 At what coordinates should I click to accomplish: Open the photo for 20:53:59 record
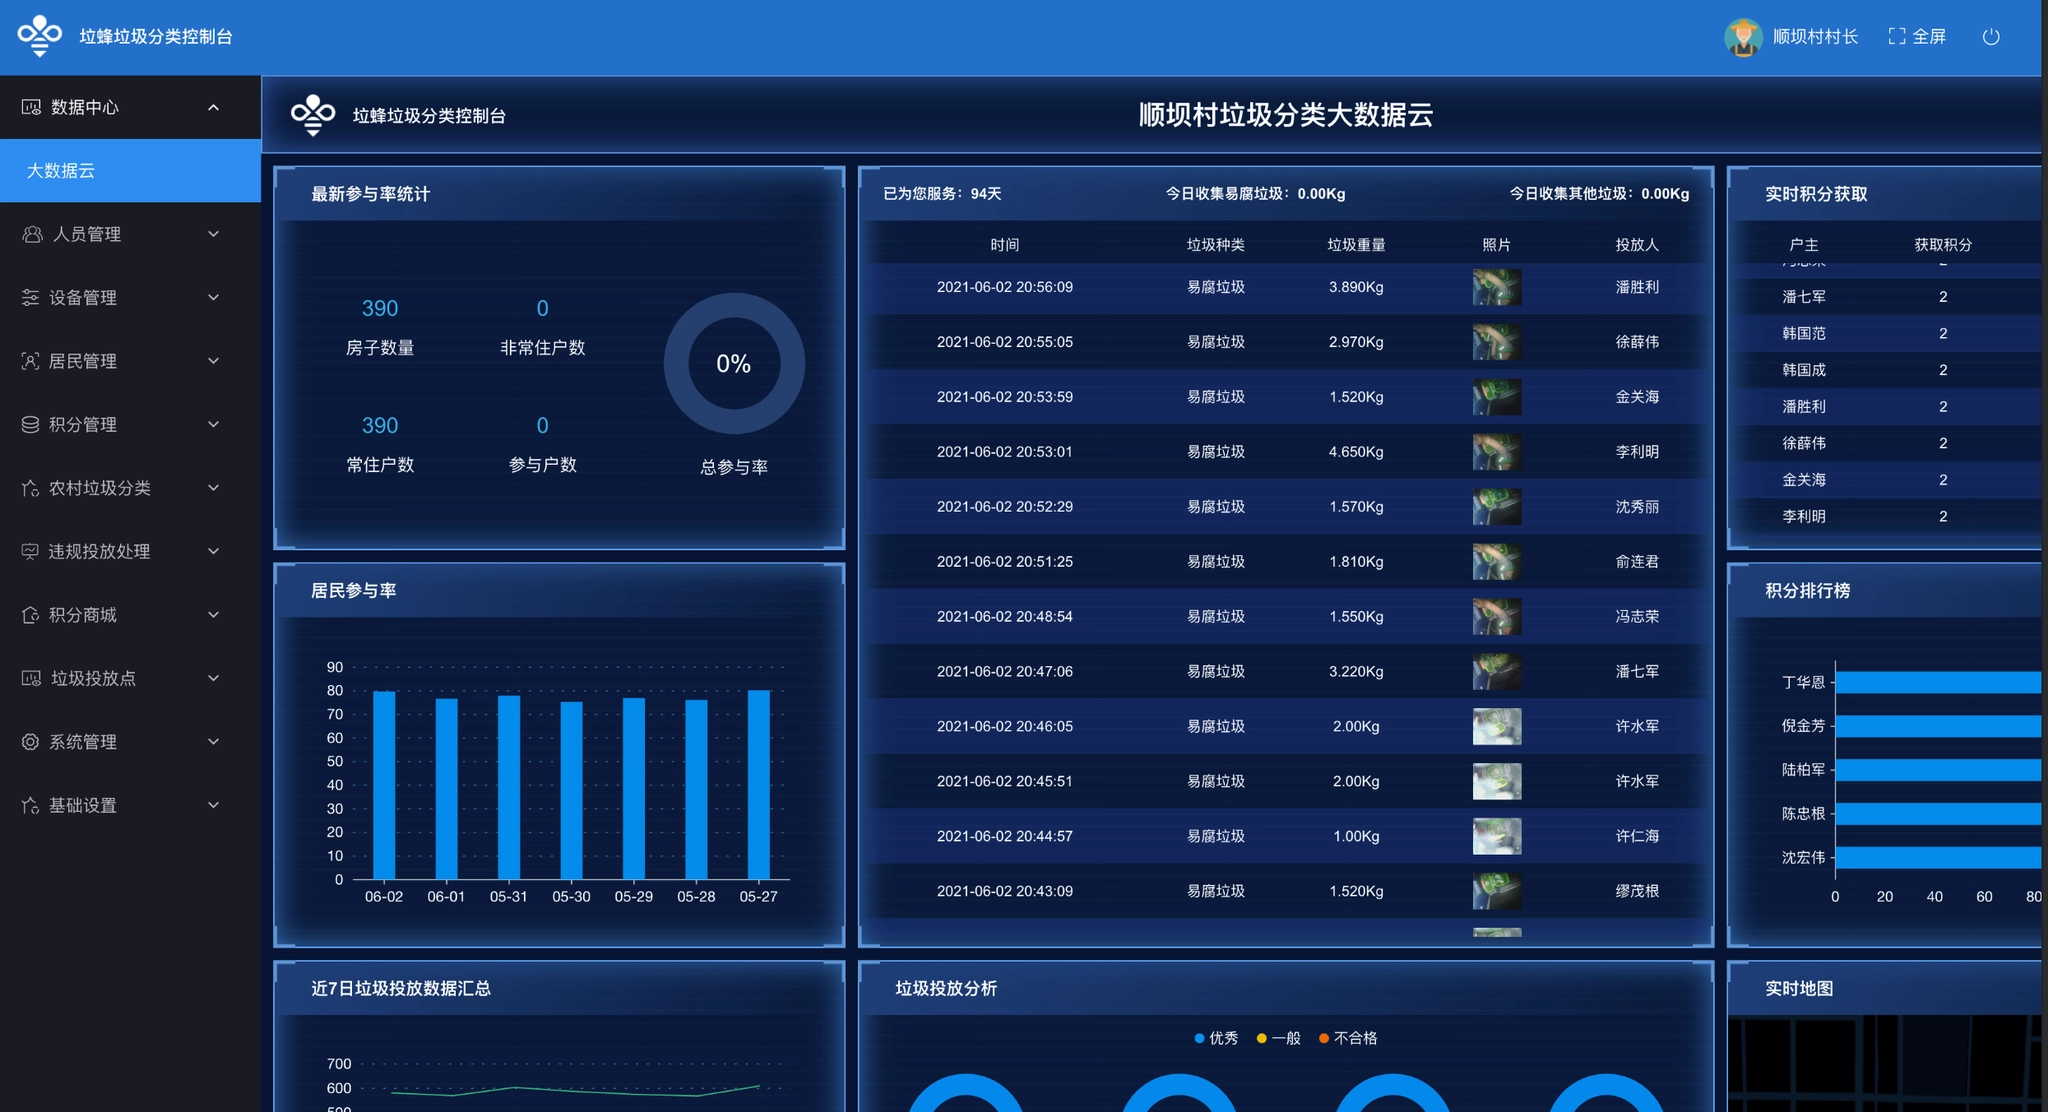pyautogui.click(x=1497, y=397)
